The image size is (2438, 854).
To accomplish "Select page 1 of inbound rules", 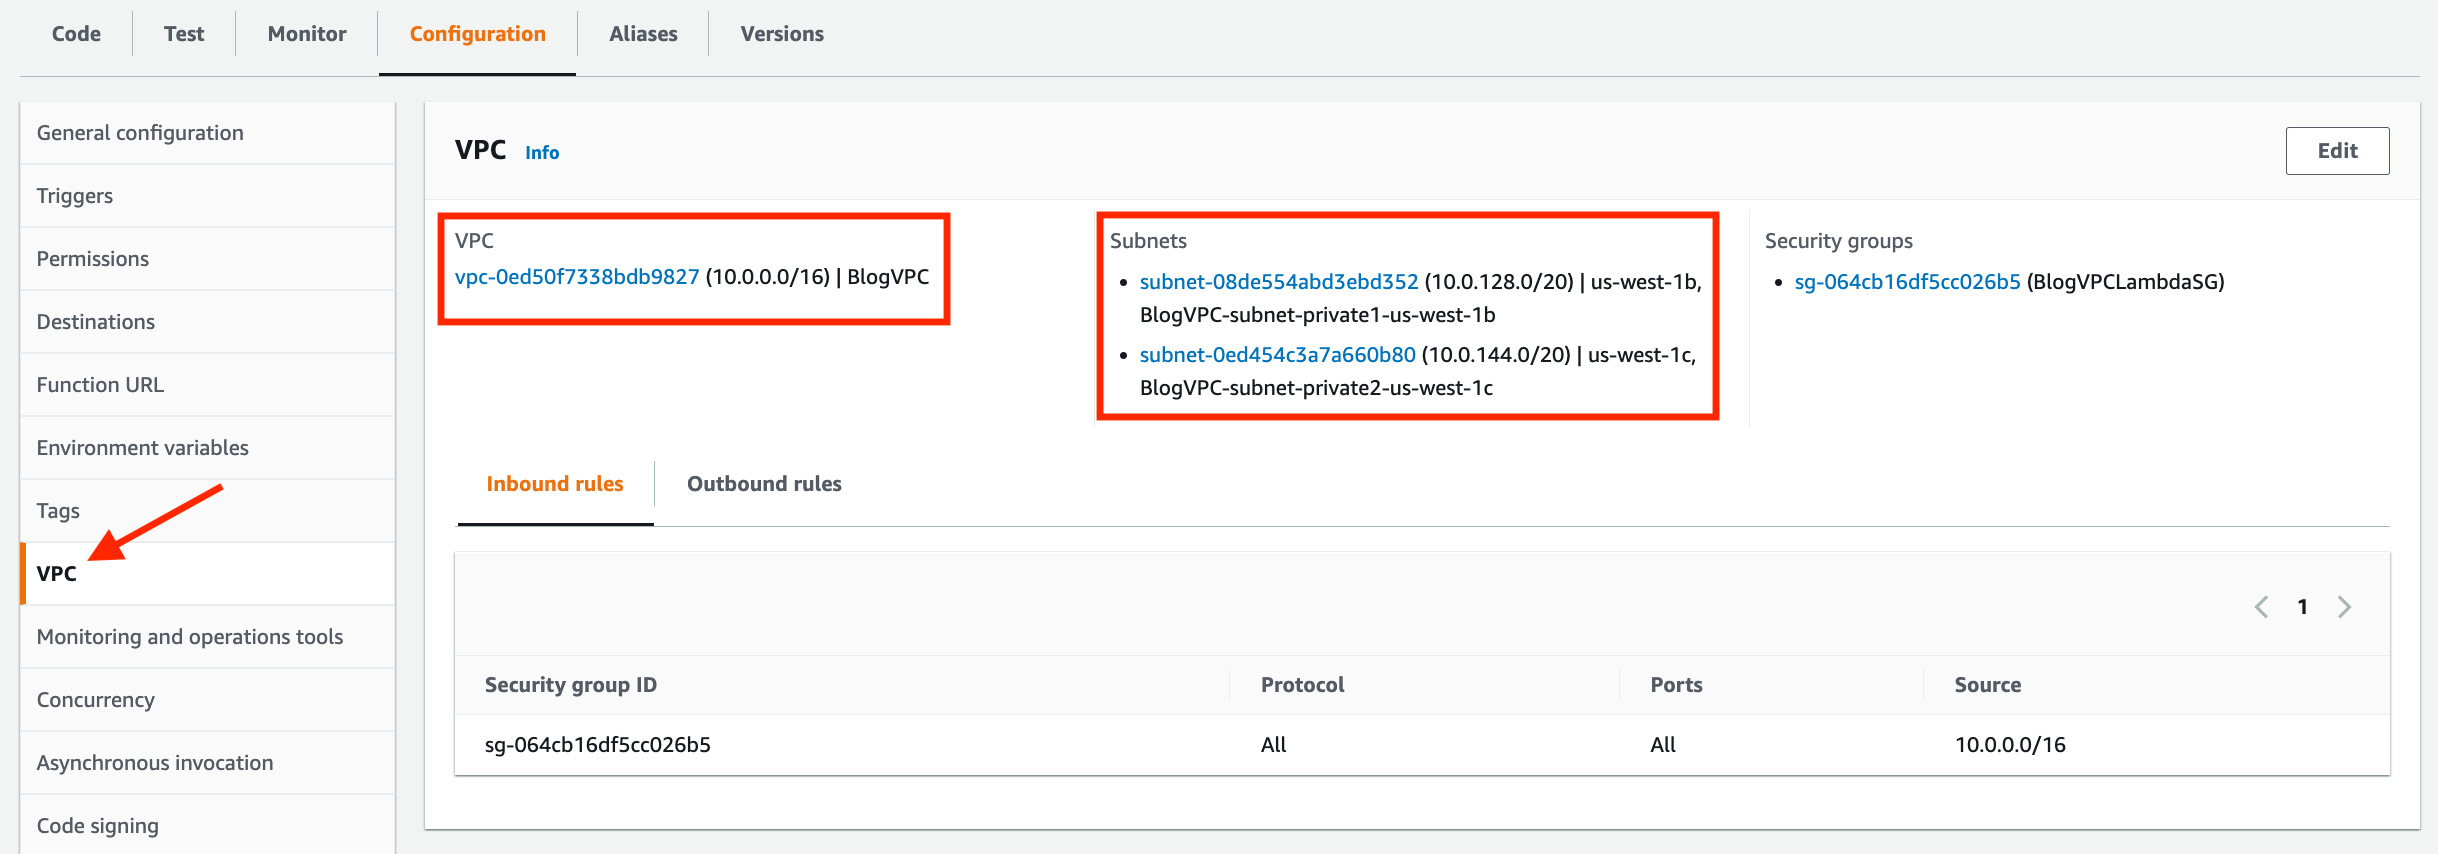I will point(2304,606).
